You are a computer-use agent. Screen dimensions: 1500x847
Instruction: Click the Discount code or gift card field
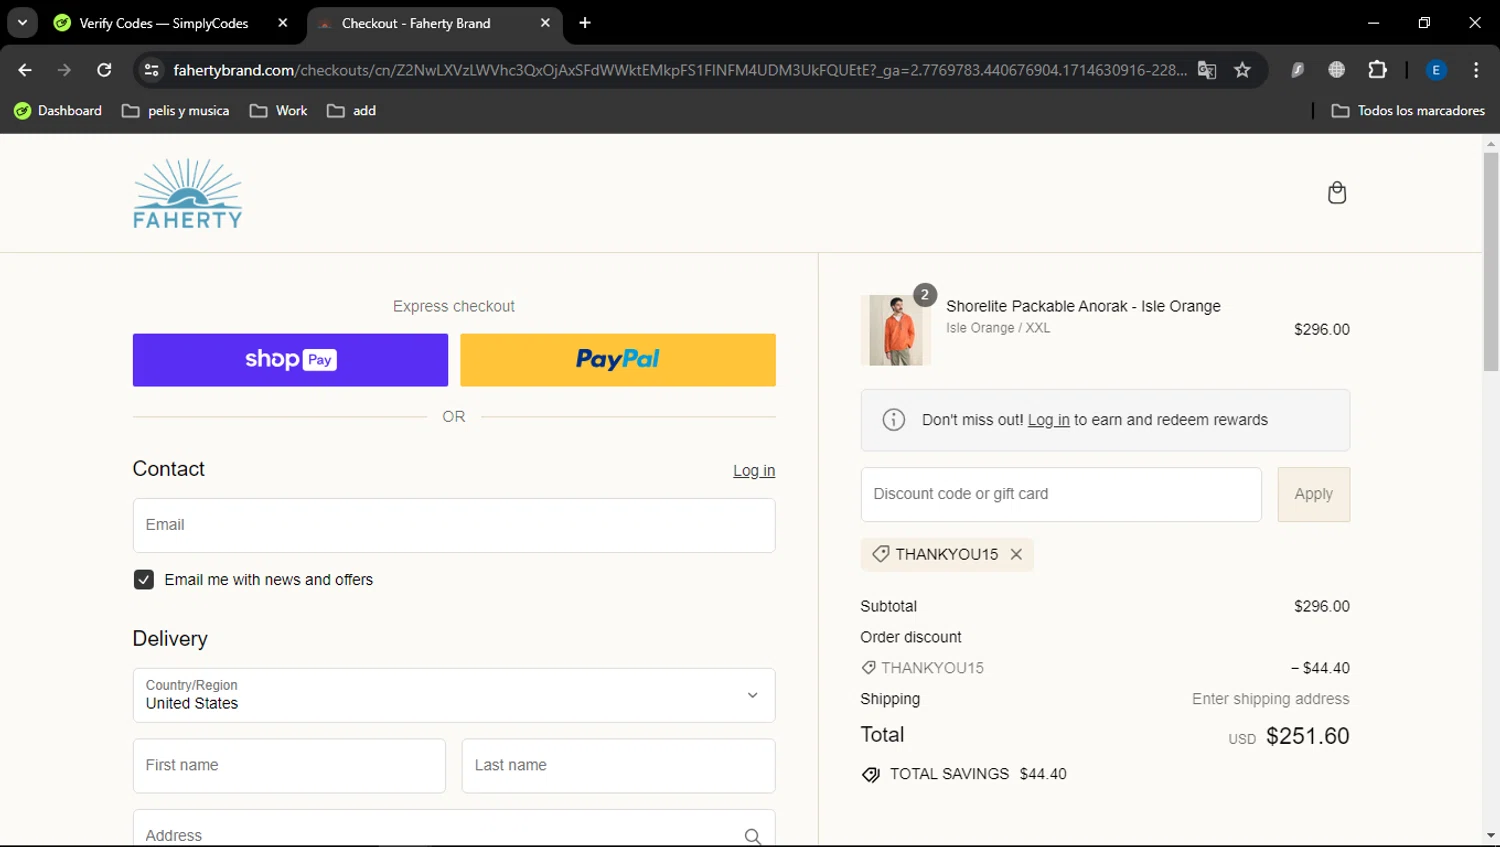[1061, 494]
